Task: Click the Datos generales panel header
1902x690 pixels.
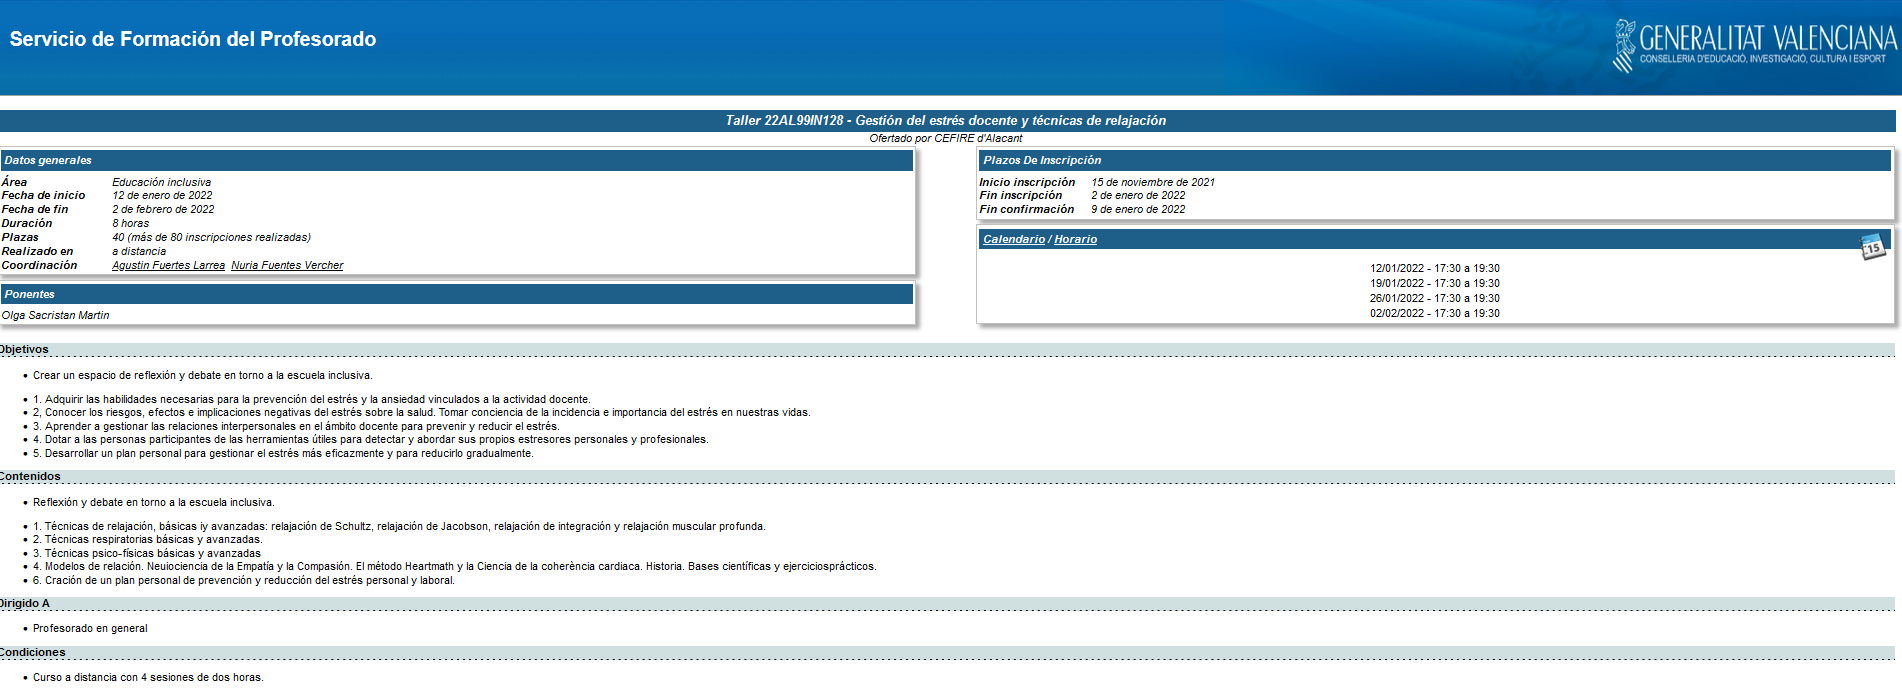Action: click(x=48, y=161)
